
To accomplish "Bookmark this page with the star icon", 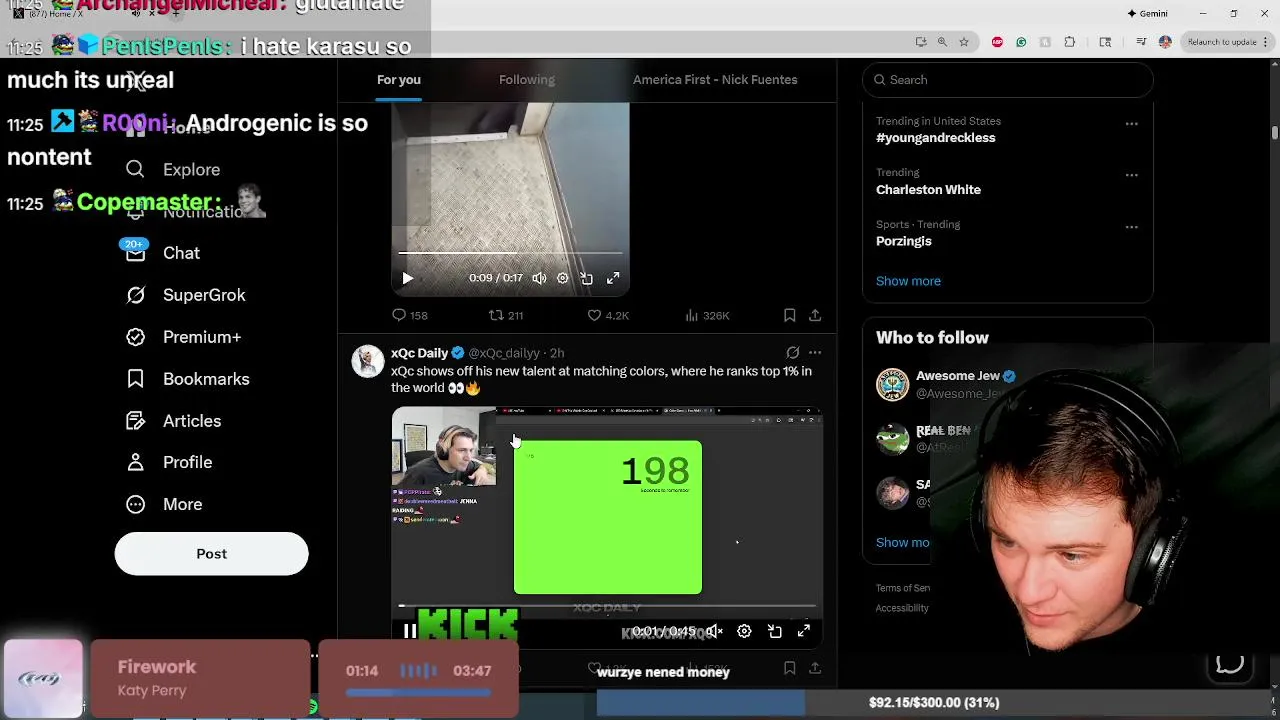I will click(964, 42).
